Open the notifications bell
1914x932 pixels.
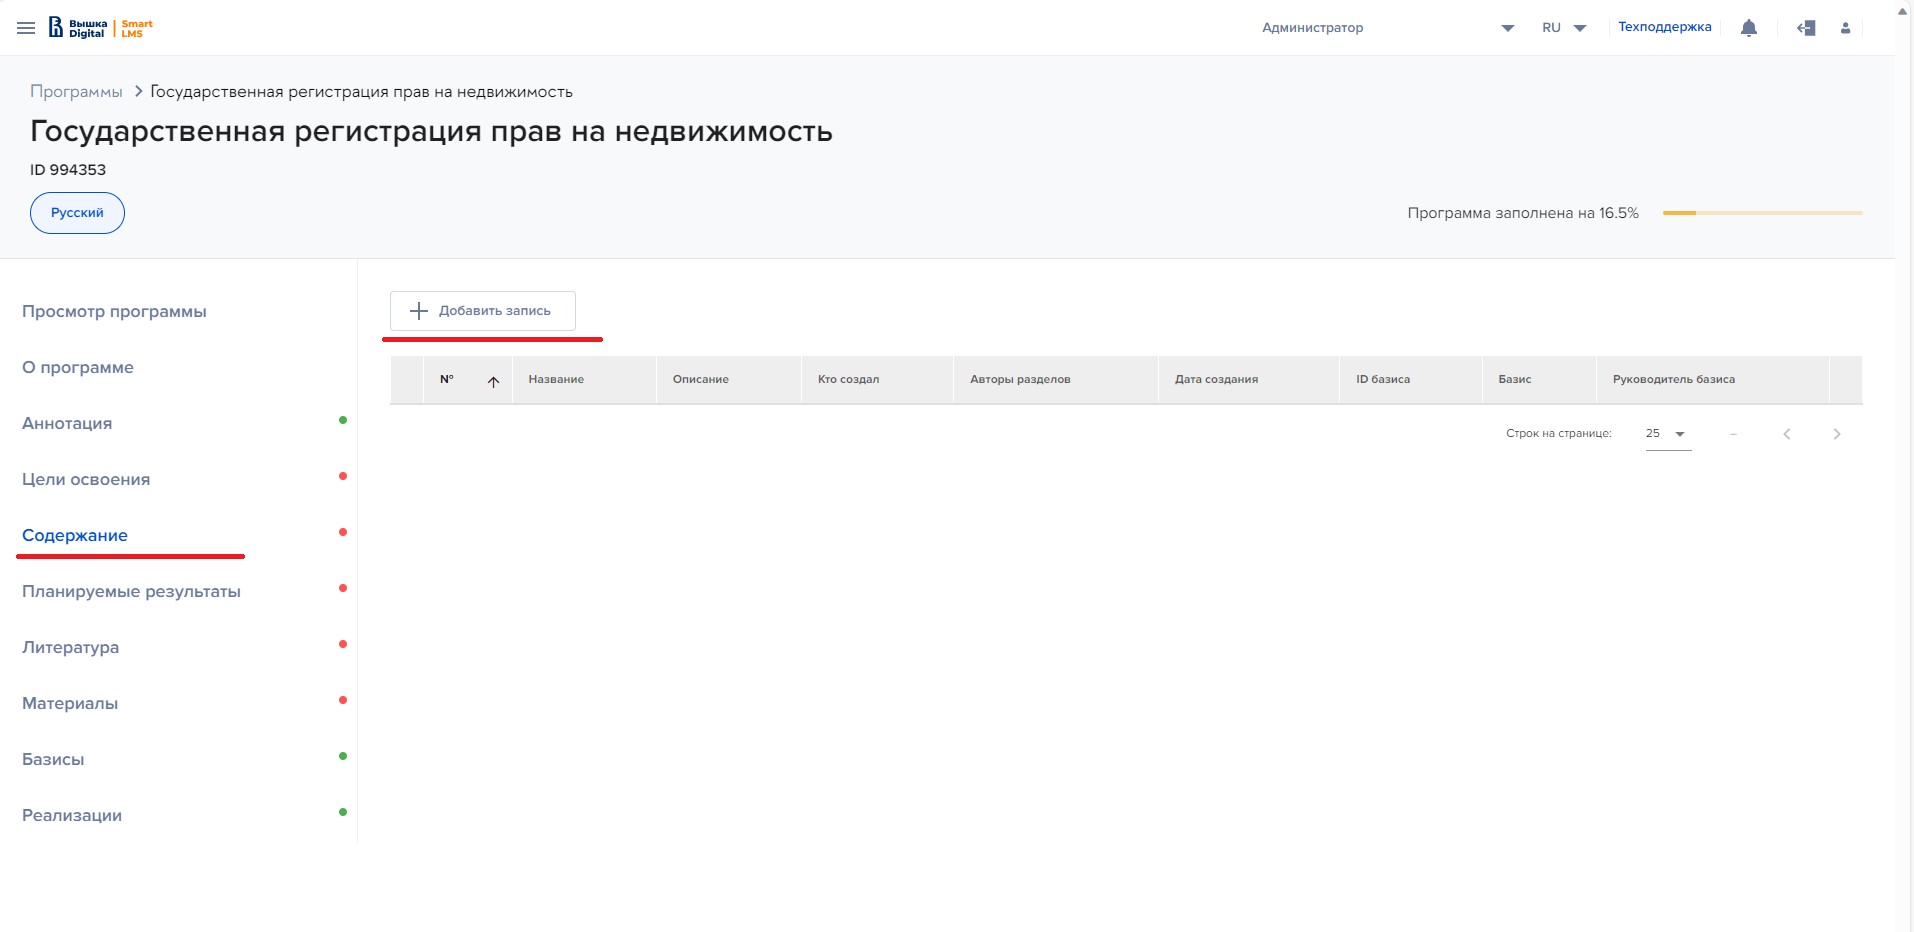(1748, 28)
